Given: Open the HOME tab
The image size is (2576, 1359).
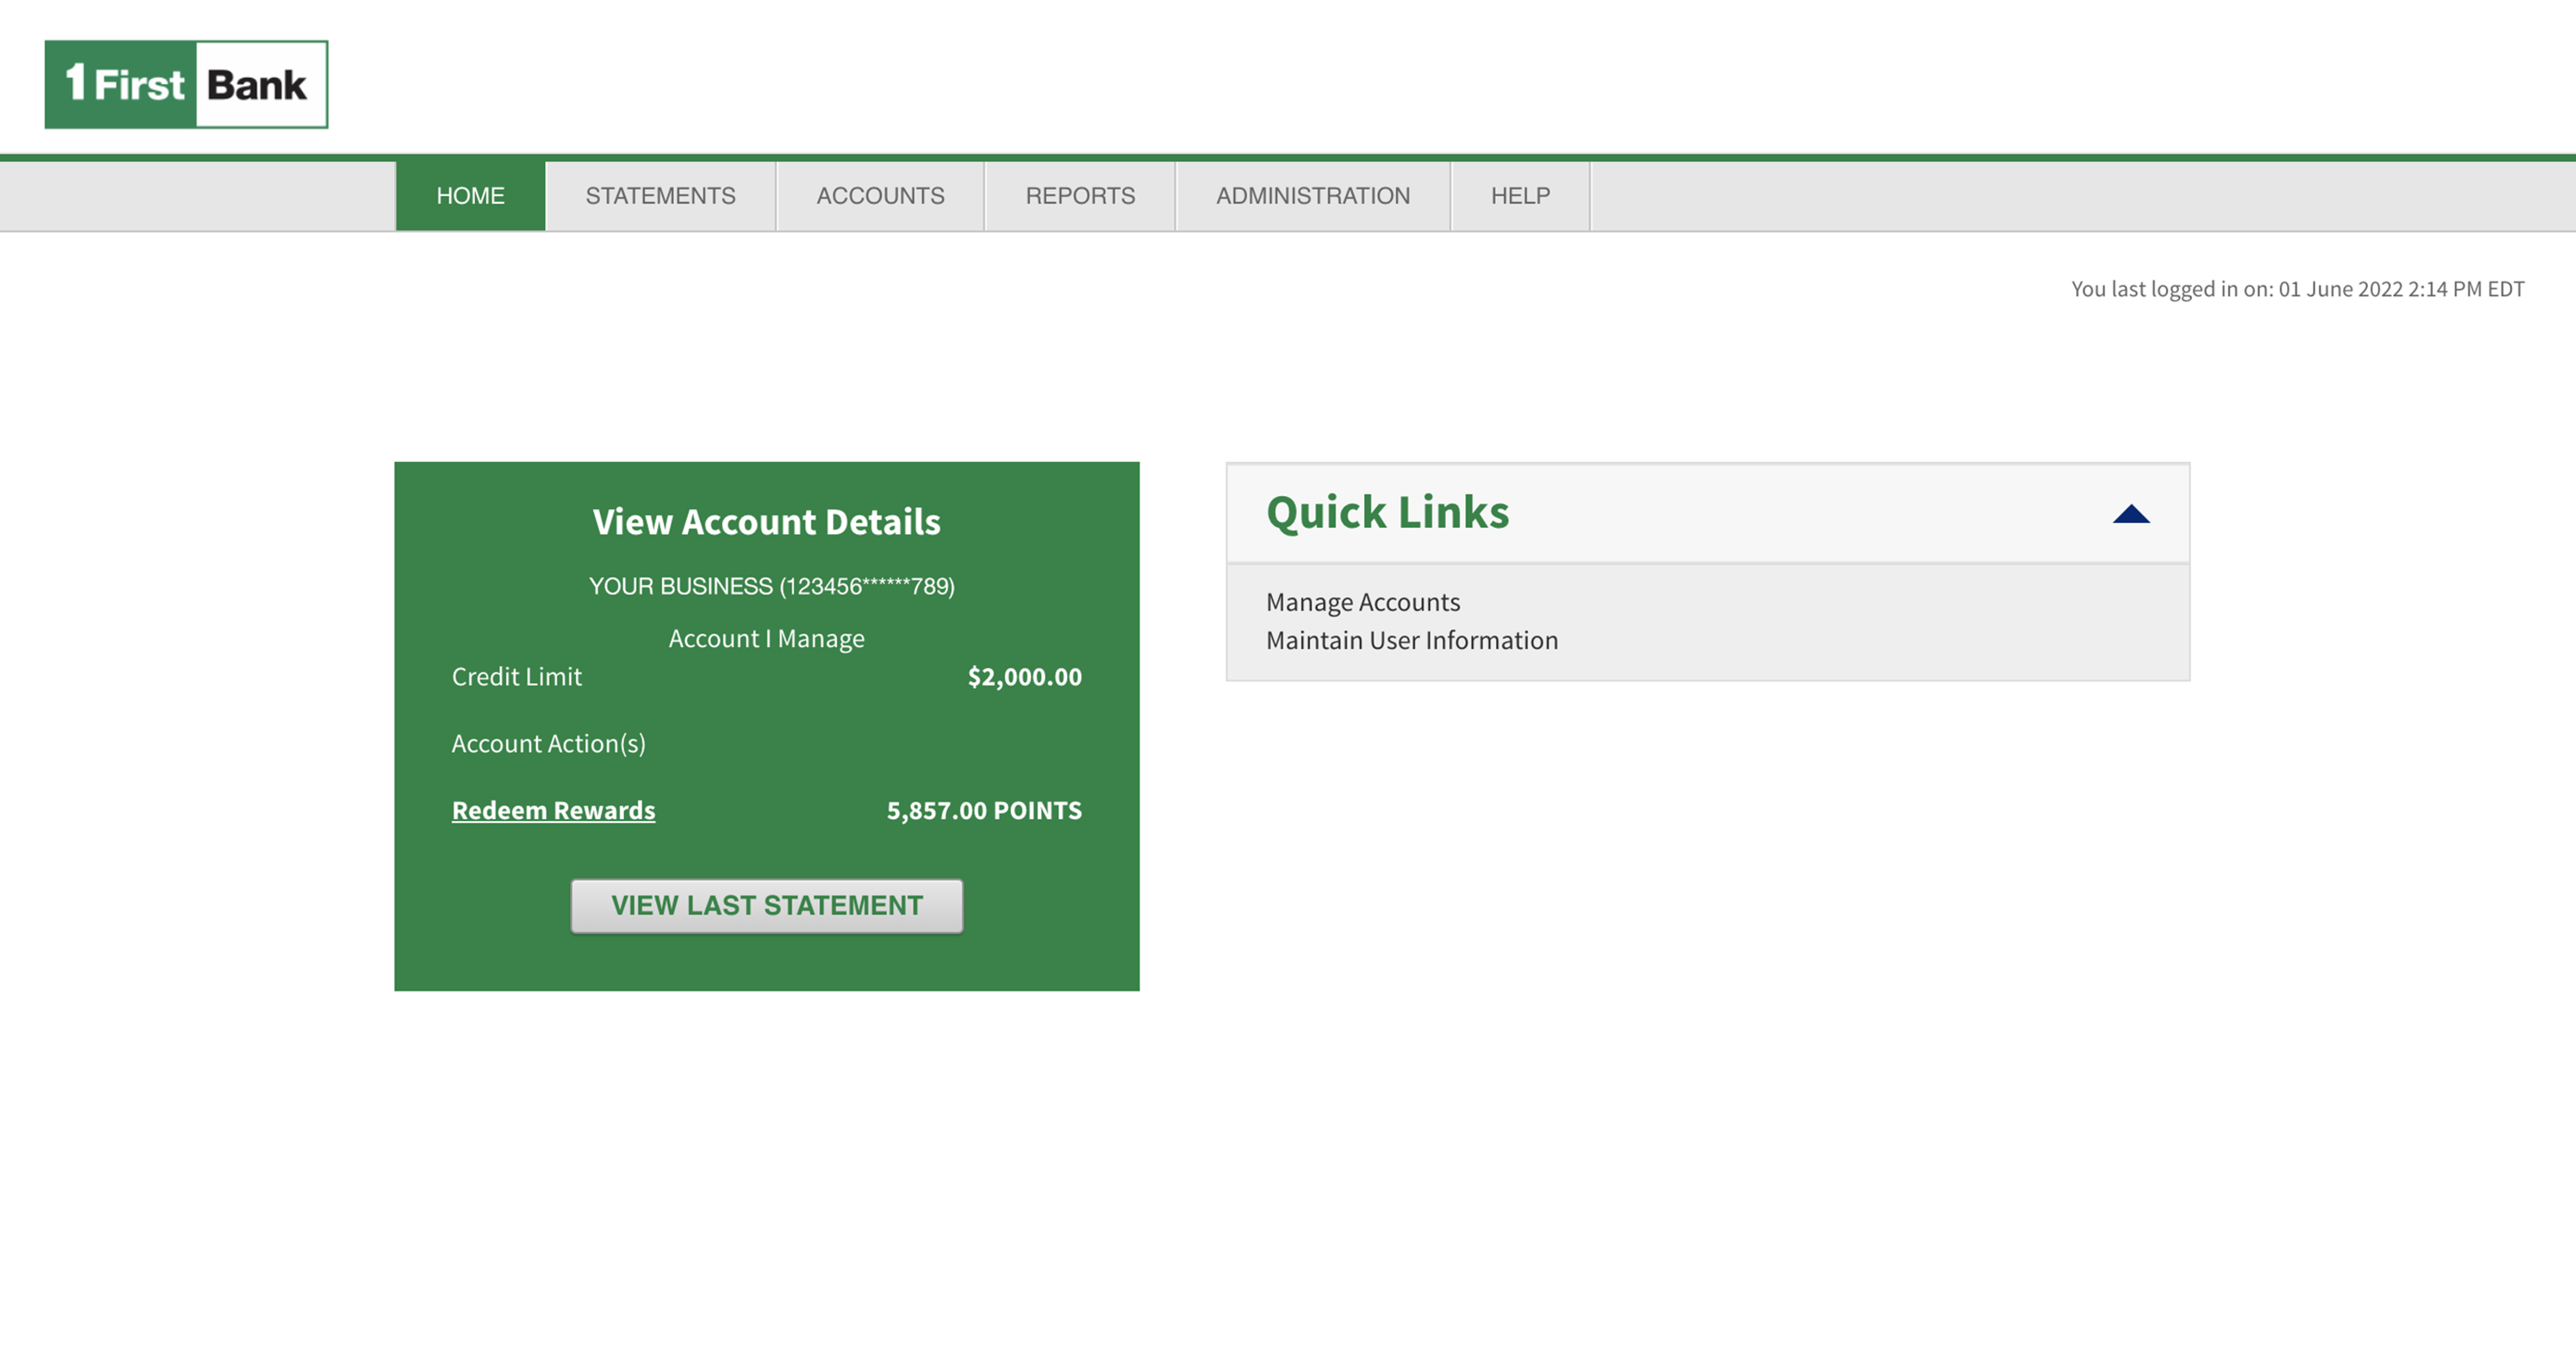Looking at the screenshot, I should [470, 196].
